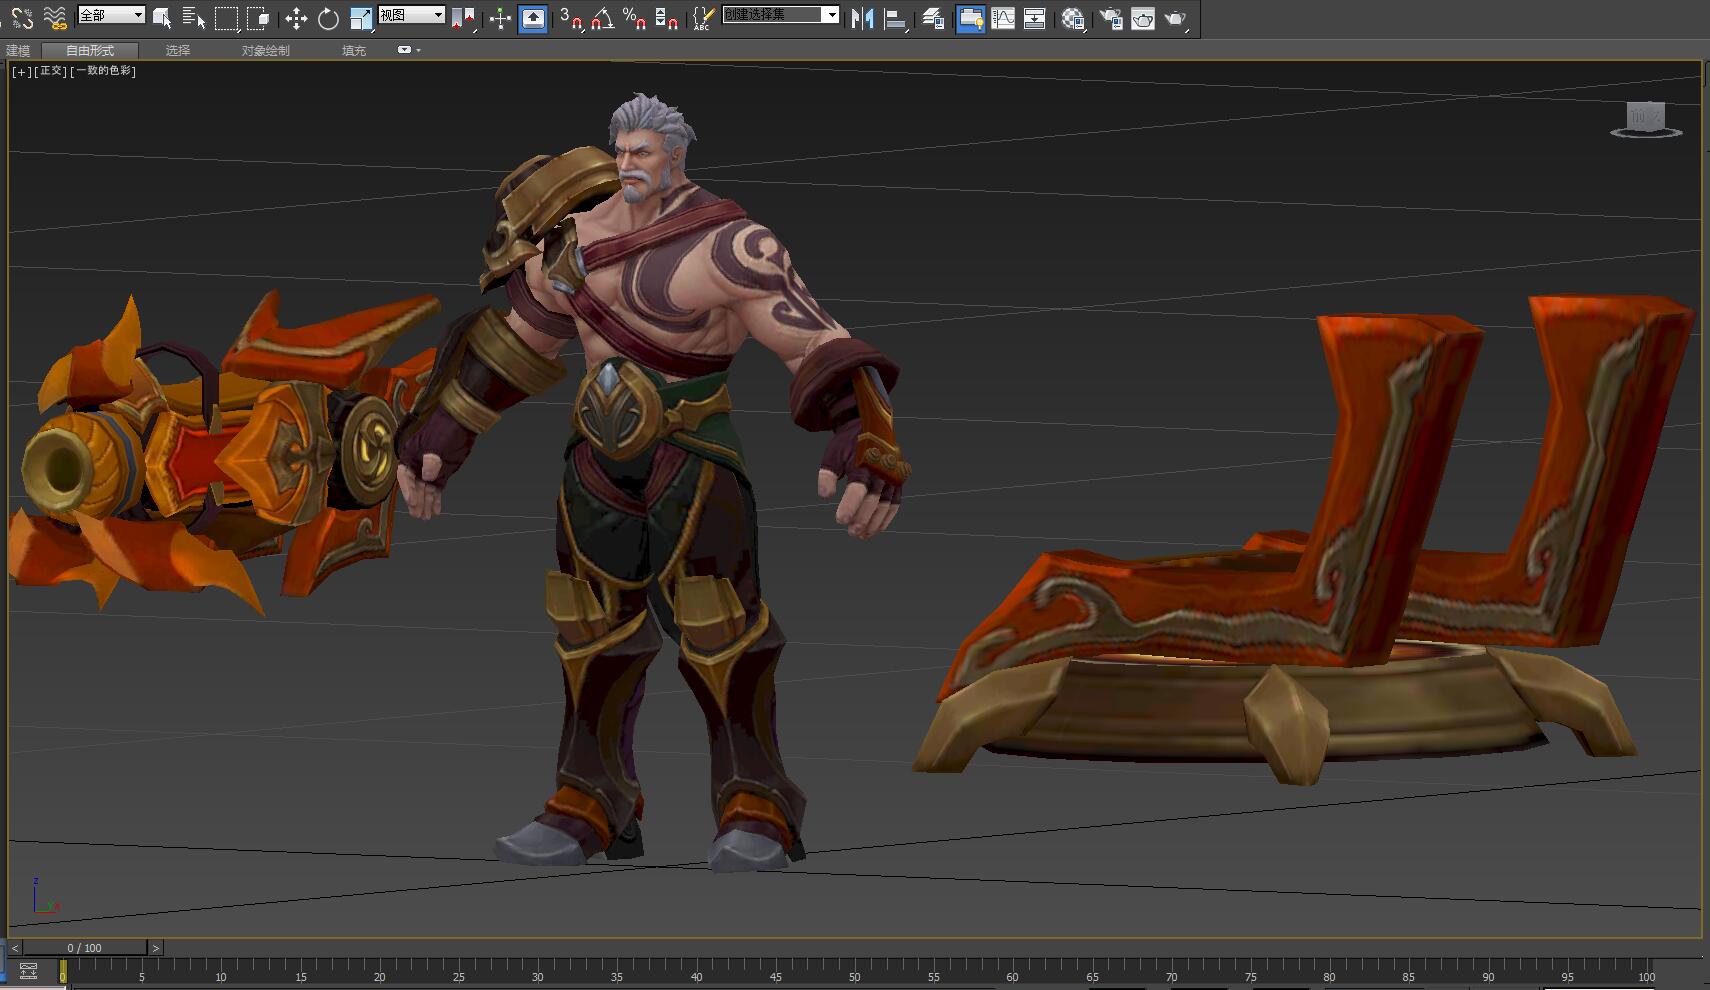Open Schematic View

tap(1035, 18)
